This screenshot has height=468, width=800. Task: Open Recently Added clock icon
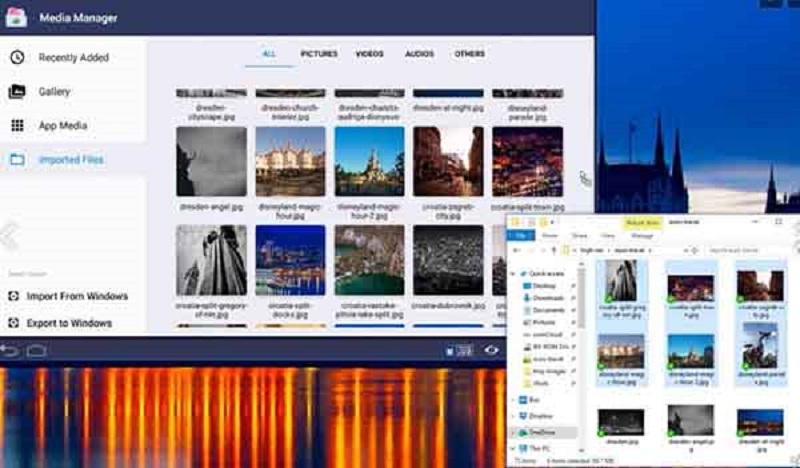[17, 58]
